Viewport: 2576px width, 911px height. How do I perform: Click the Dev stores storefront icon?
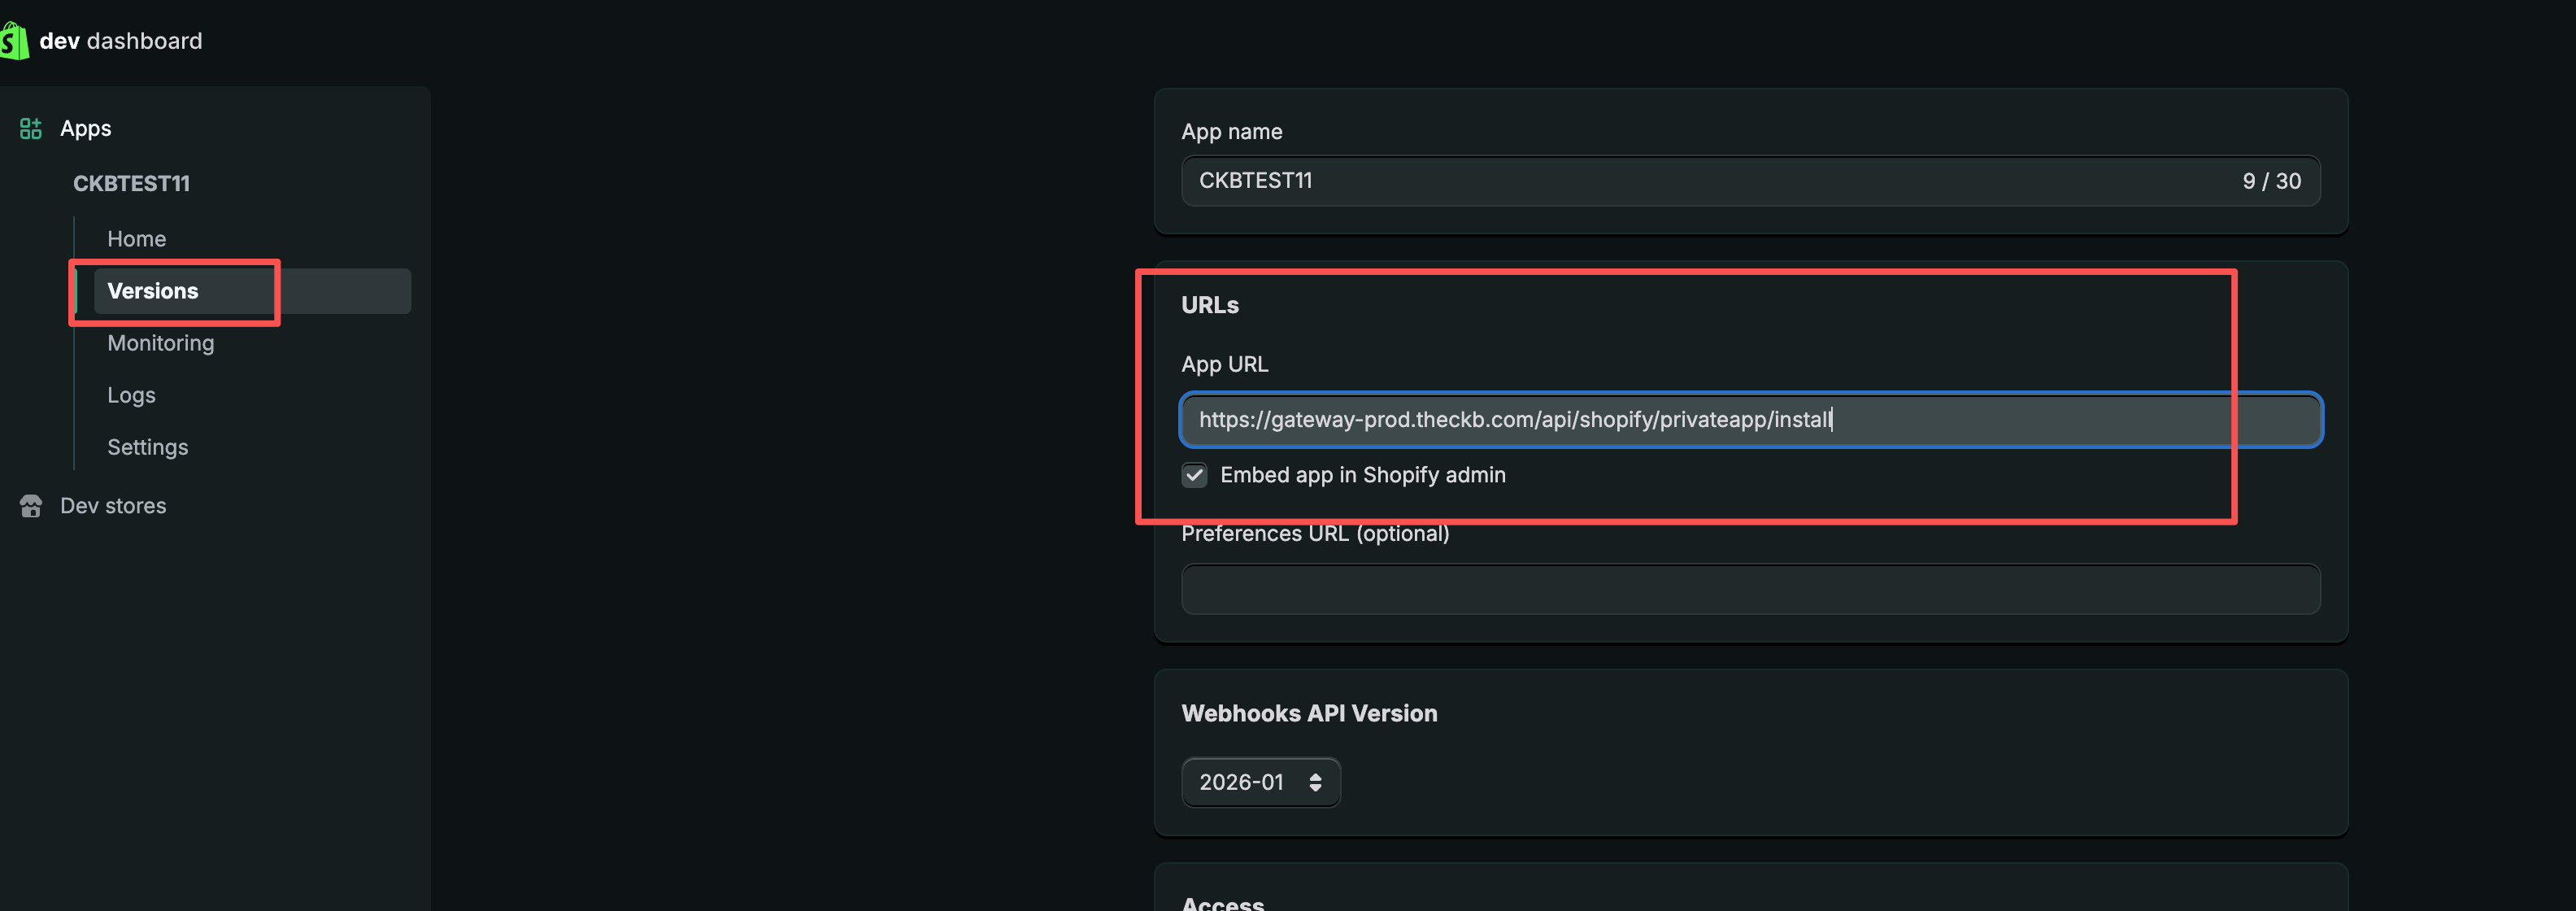pyautogui.click(x=31, y=506)
